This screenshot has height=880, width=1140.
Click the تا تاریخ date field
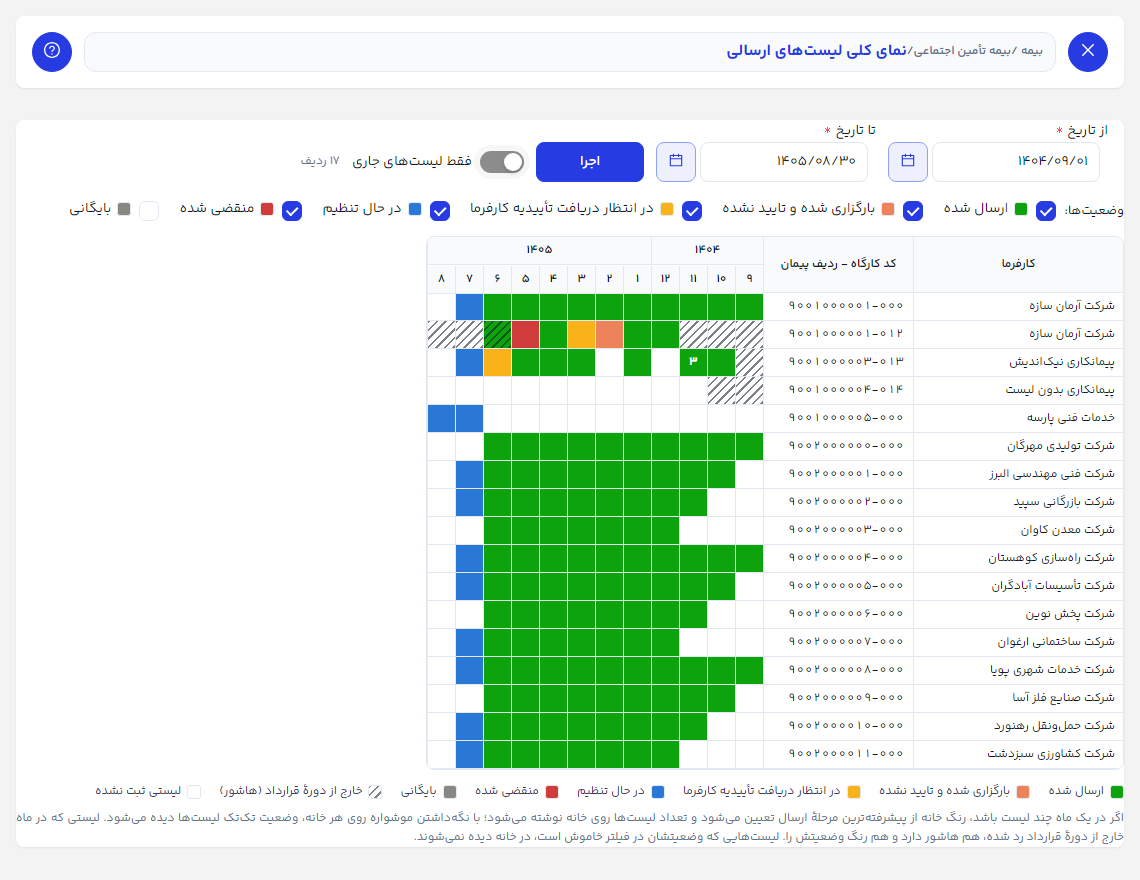click(784, 161)
